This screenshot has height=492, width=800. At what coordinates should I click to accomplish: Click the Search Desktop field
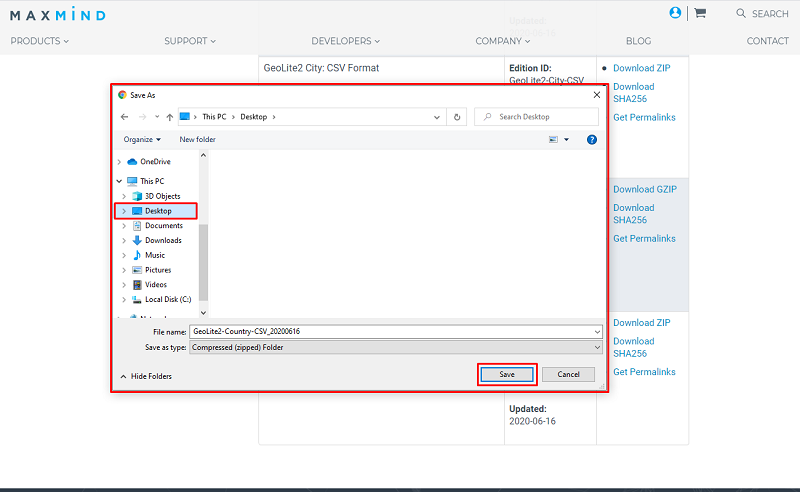[x=536, y=117]
